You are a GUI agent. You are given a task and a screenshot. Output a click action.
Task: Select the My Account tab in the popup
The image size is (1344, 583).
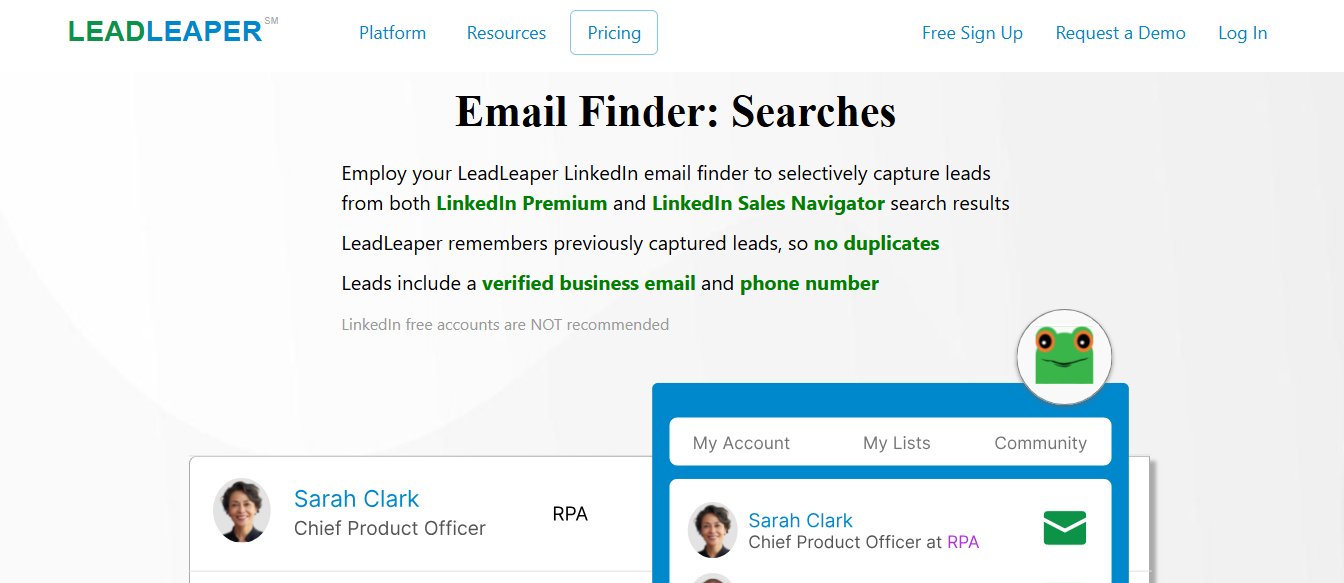click(740, 442)
